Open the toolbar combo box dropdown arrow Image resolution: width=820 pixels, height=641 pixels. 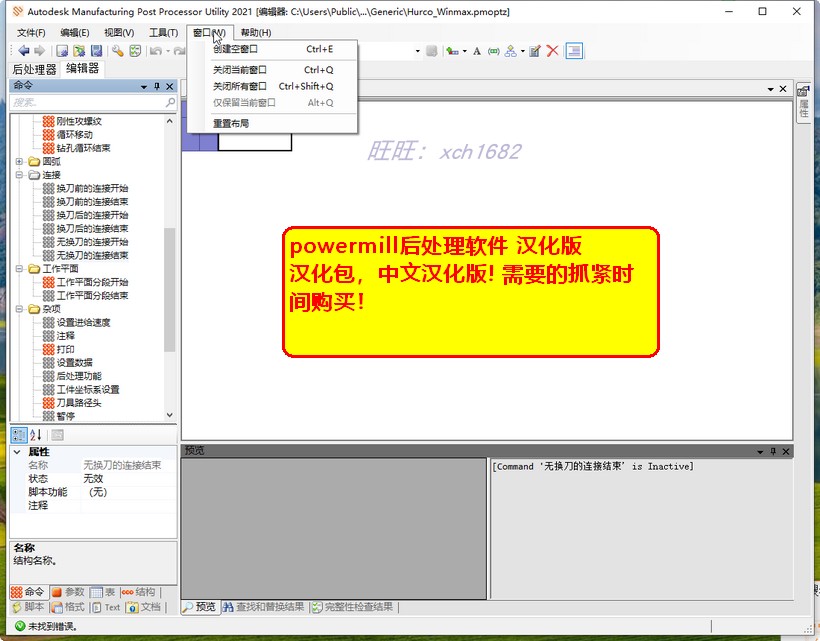[417, 51]
